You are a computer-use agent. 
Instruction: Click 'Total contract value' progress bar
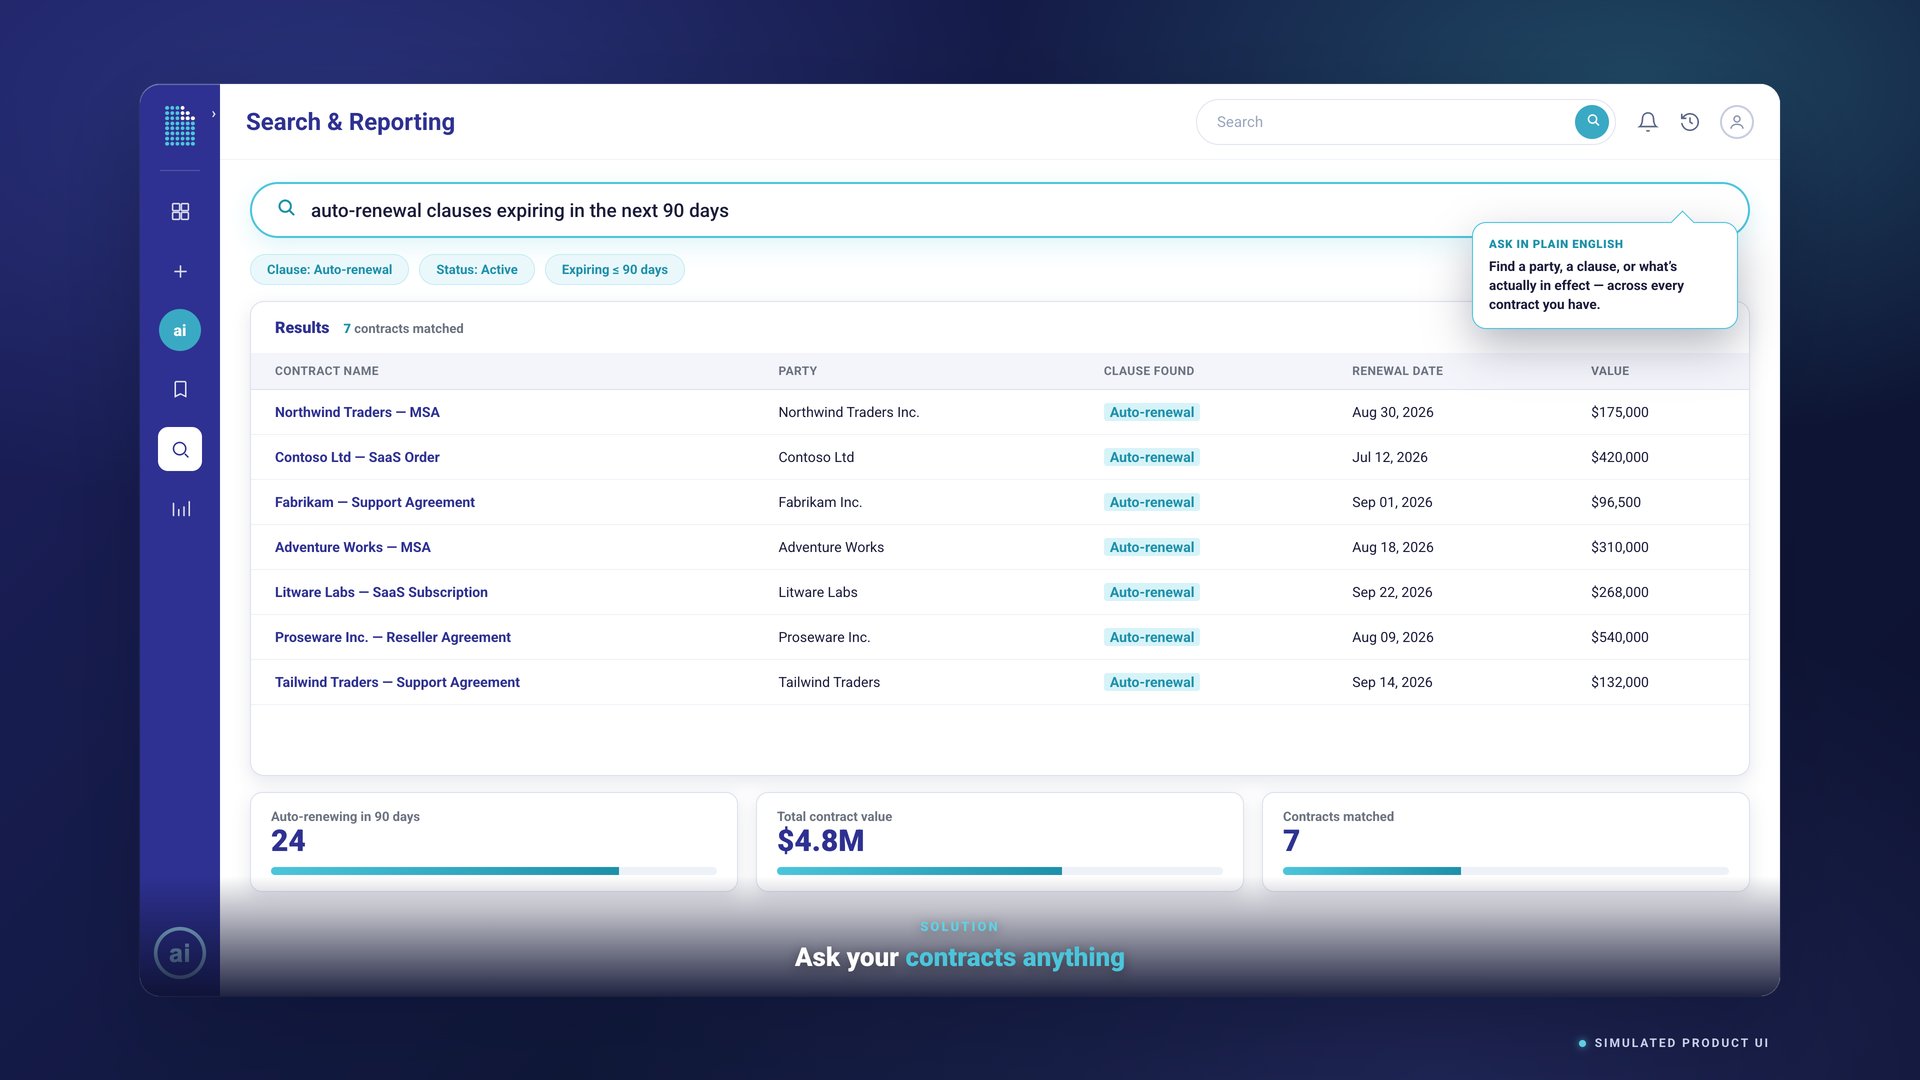999,871
